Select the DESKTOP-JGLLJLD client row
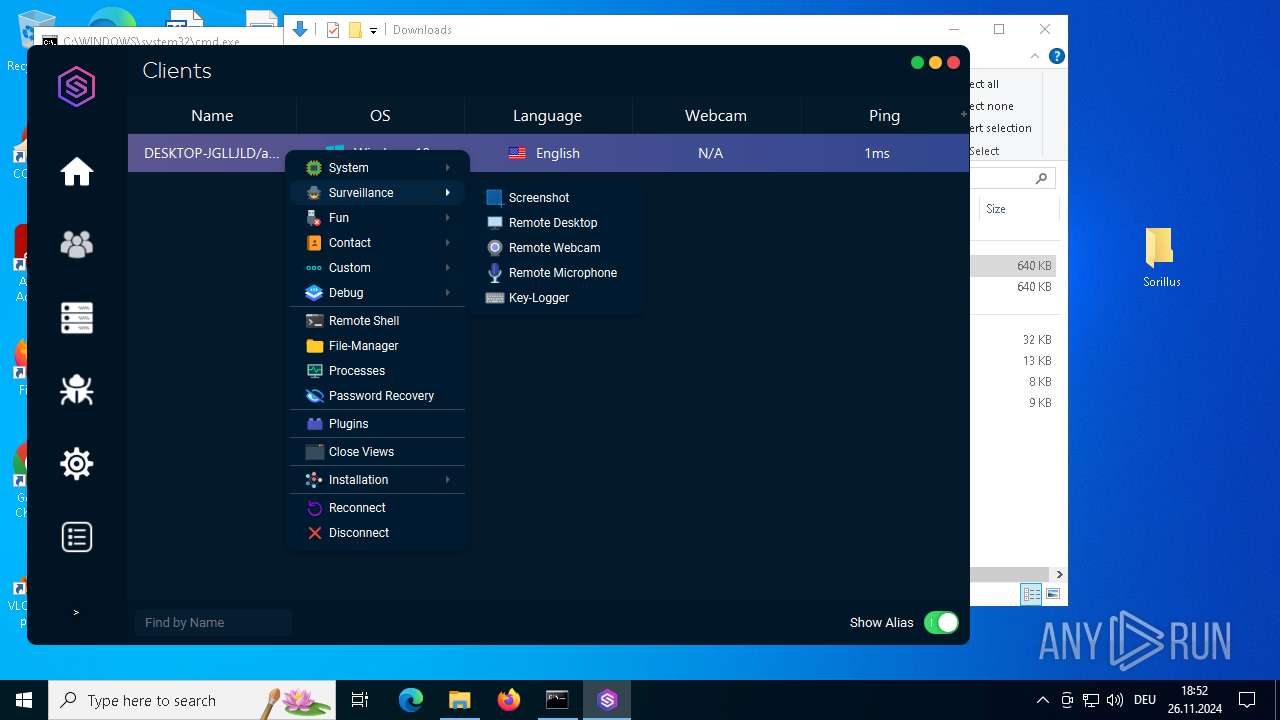The width and height of the screenshot is (1280, 720). [x=548, y=153]
